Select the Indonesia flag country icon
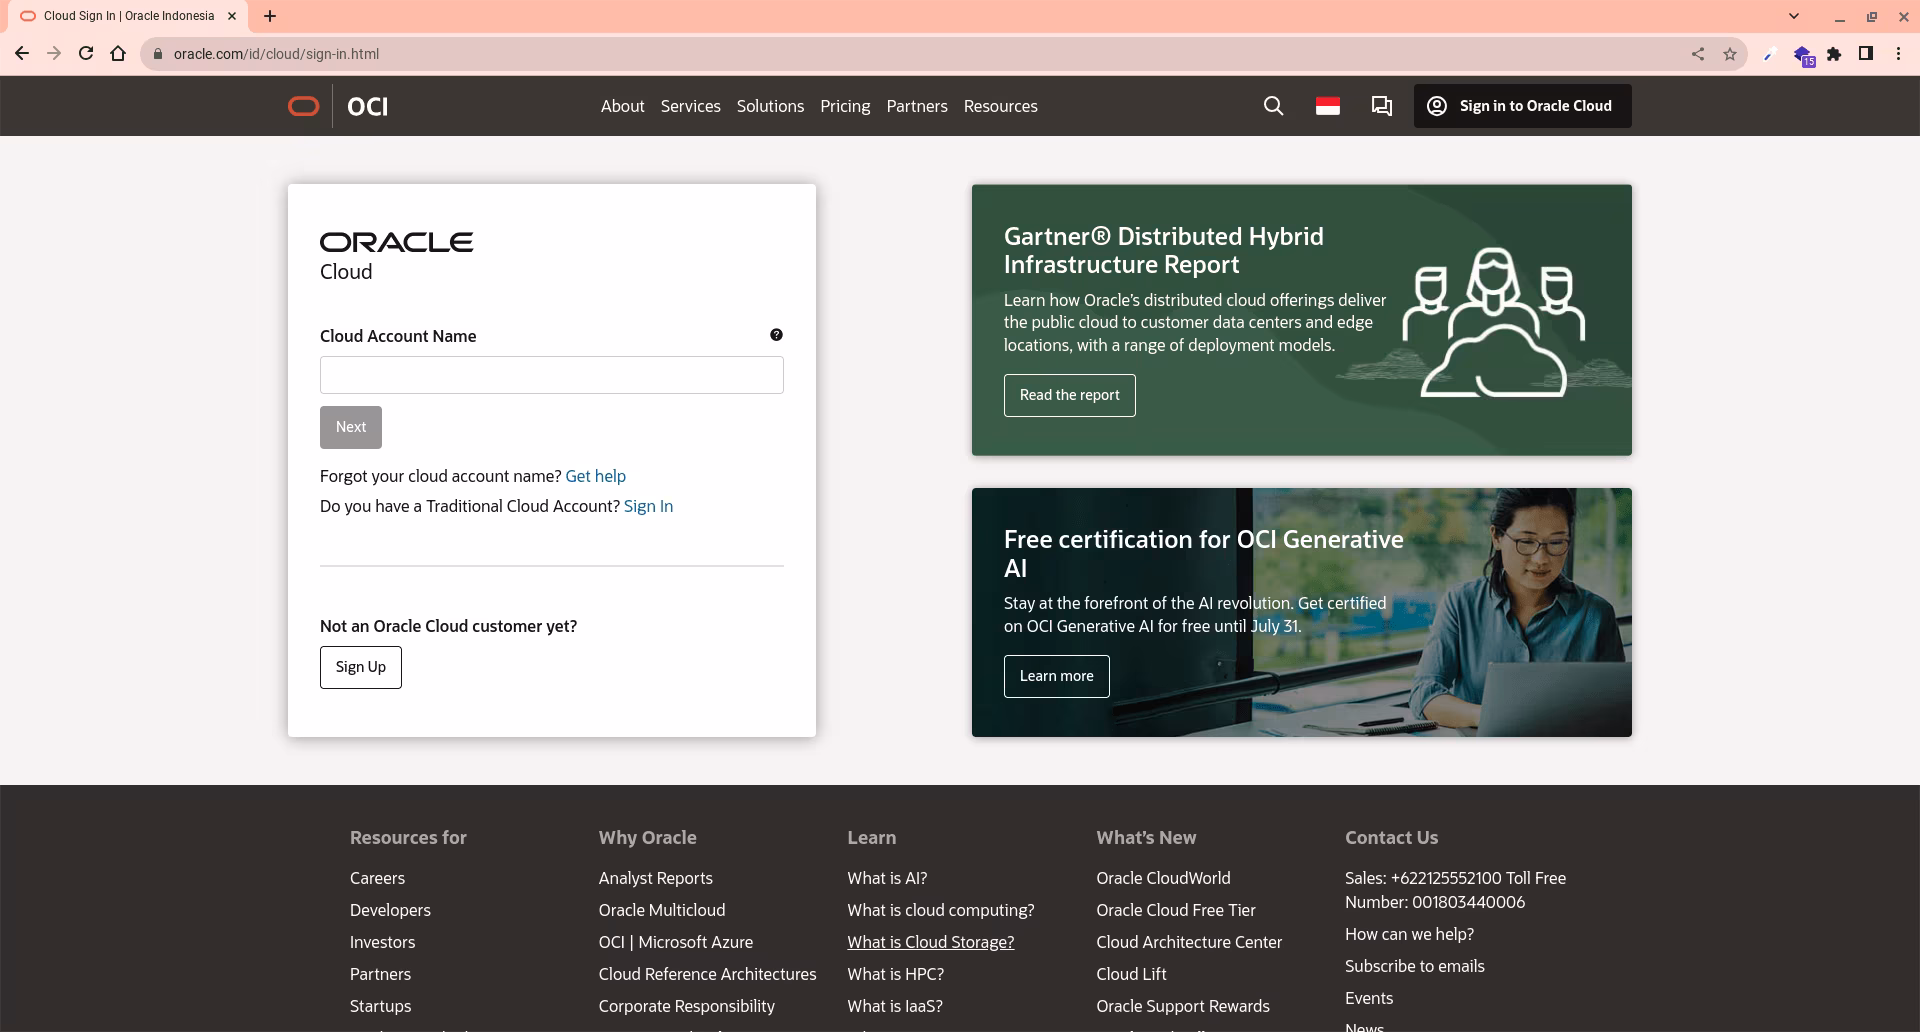Screen dimensions: 1920x1032 pos(1328,106)
